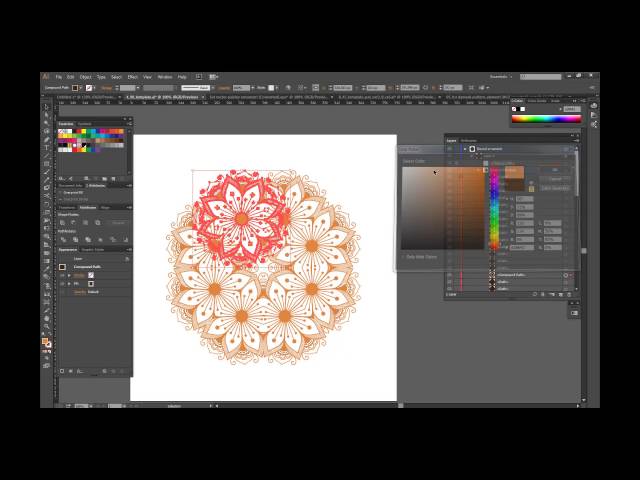
Task: Click OK in Color Picker dialog
Action: click(x=555, y=170)
